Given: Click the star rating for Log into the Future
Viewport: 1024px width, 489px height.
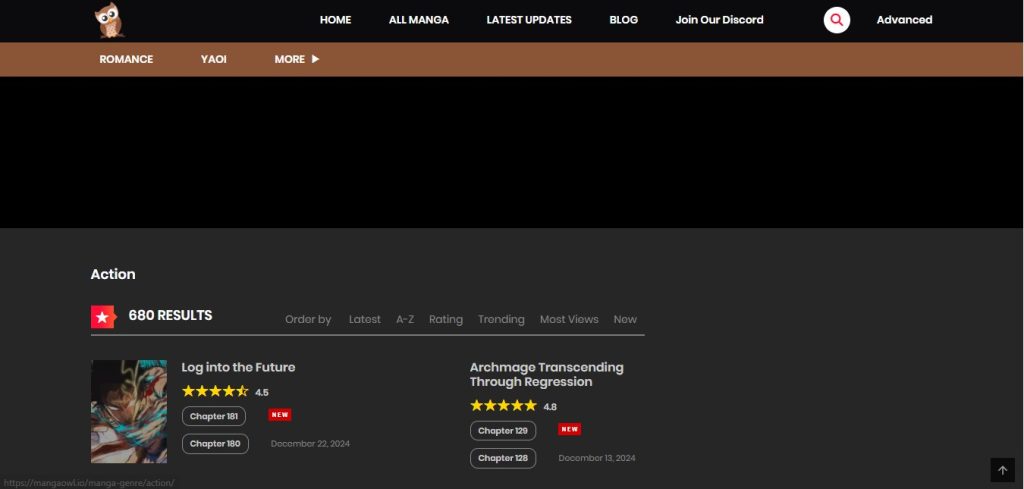Looking at the screenshot, I should (215, 392).
